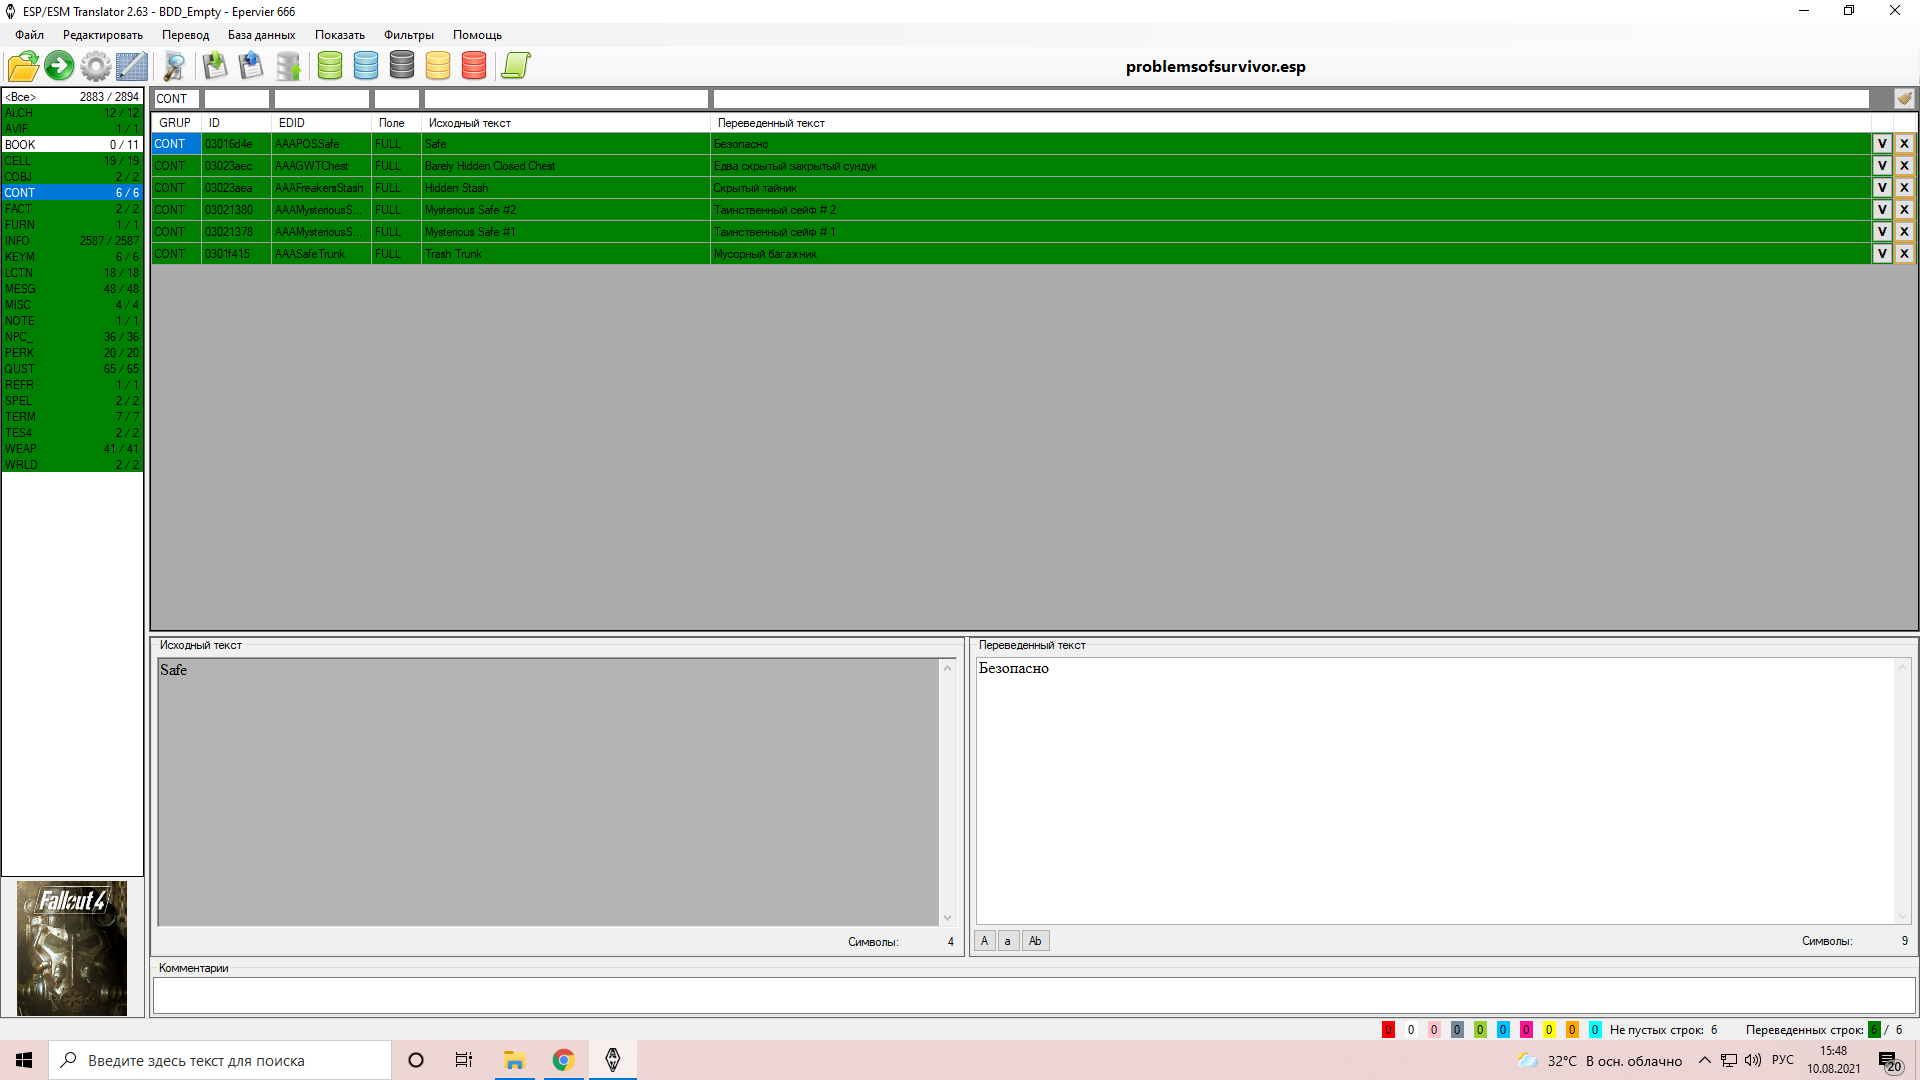The image size is (1920, 1080).
Task: Click the X button on Hidden Stash row
Action: (x=1904, y=188)
